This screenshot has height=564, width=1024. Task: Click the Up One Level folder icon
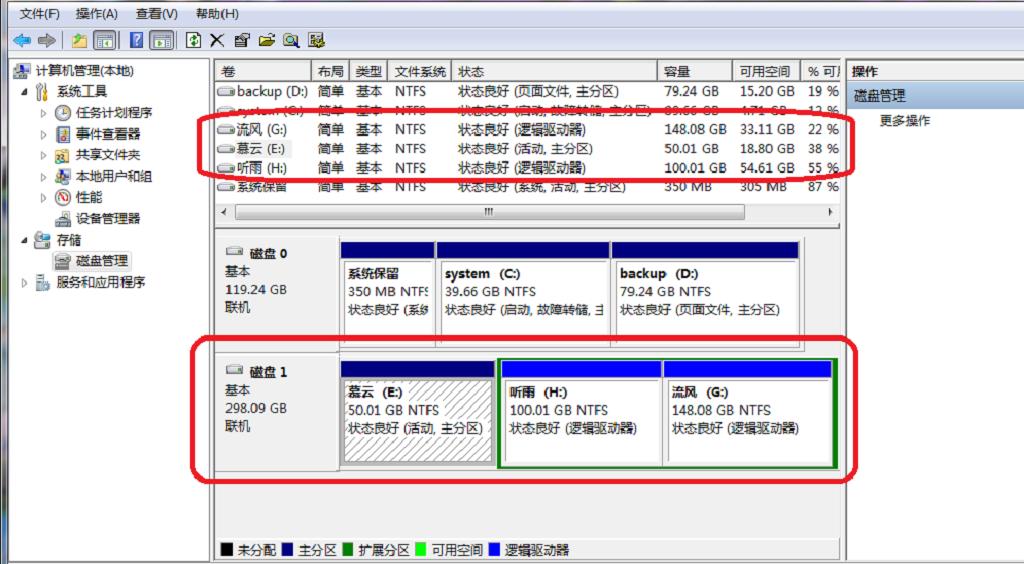click(x=79, y=40)
